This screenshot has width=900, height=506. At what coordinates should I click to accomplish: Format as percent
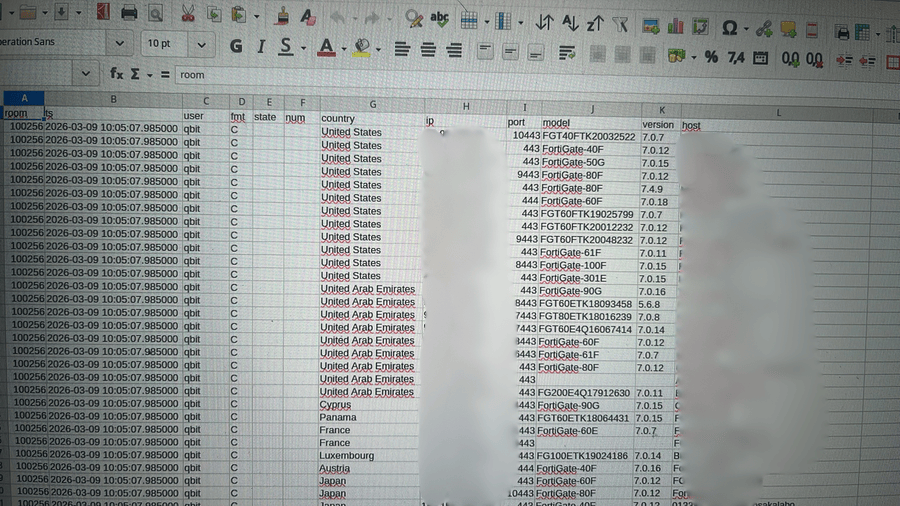tap(711, 57)
